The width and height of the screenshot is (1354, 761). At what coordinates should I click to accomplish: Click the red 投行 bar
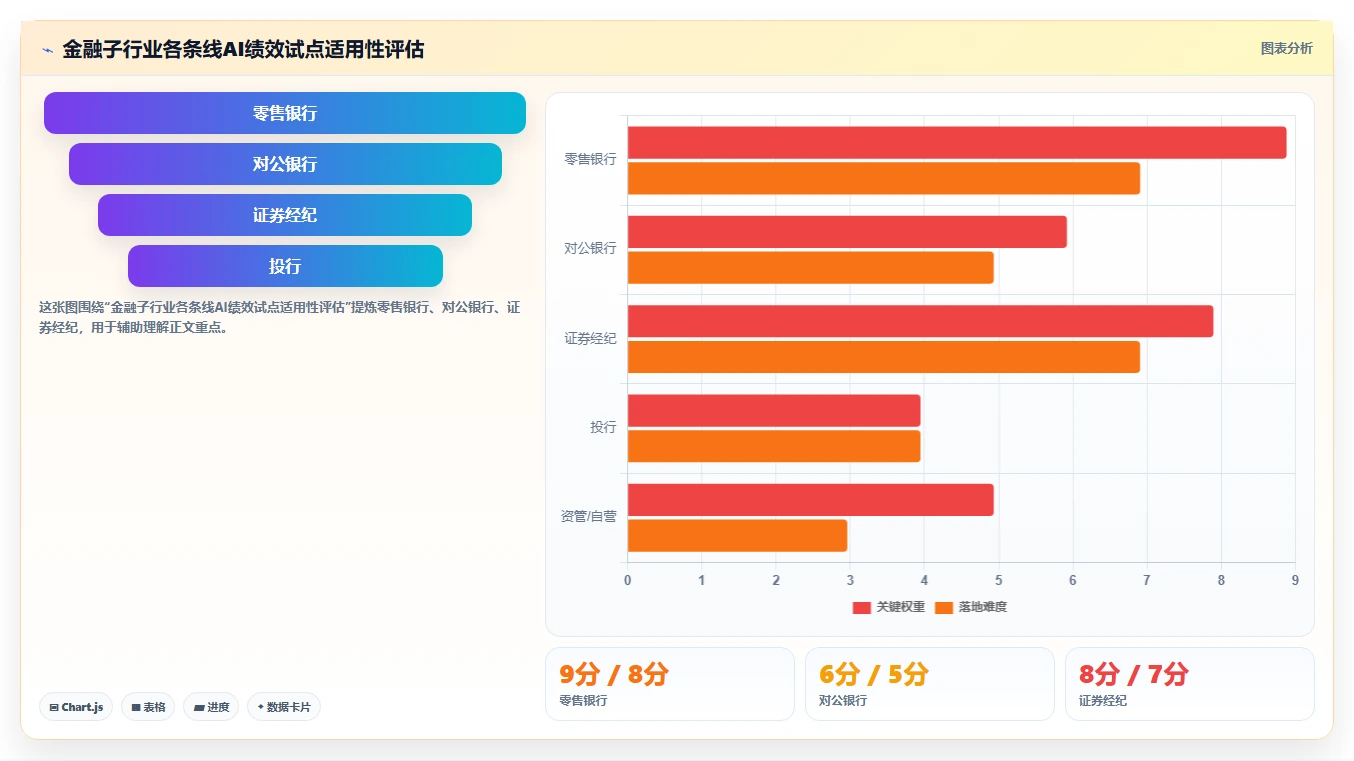[x=774, y=411]
